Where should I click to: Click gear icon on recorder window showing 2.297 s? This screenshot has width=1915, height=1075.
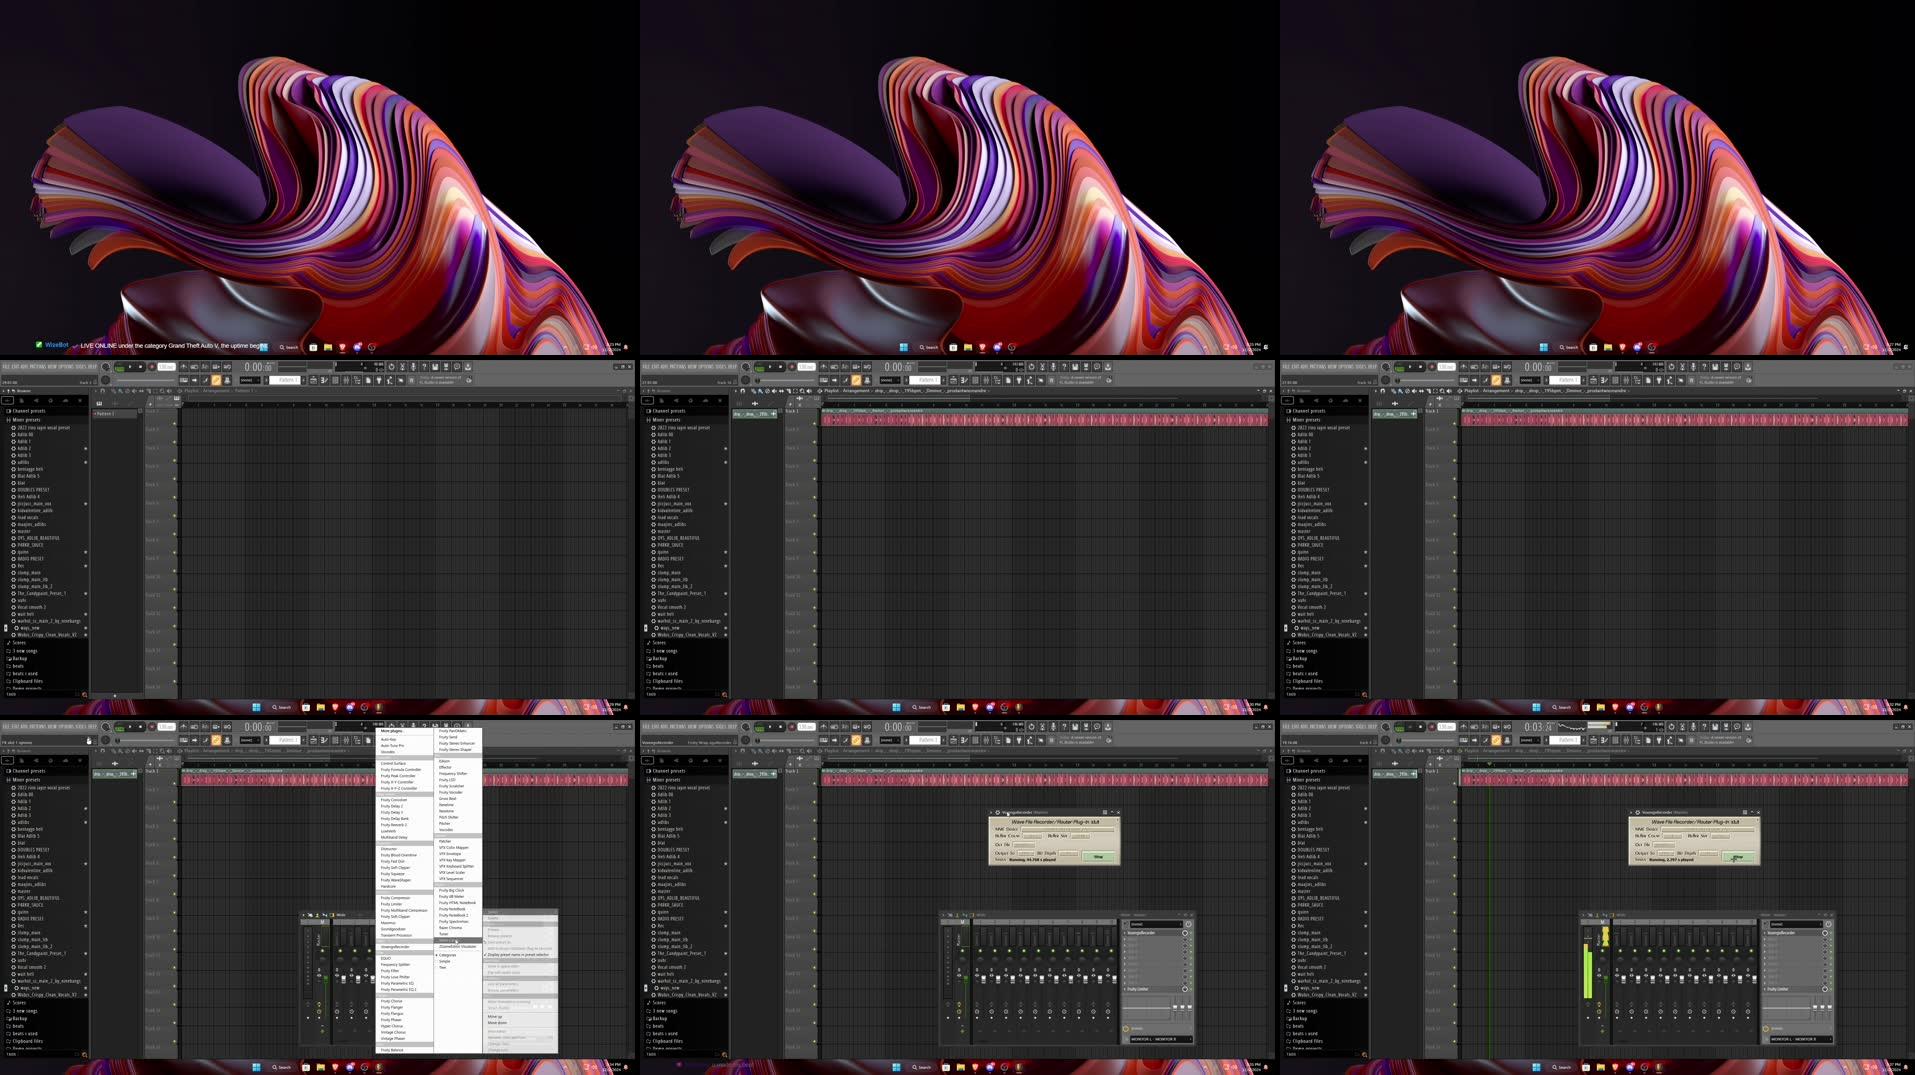pyautogui.click(x=1637, y=812)
